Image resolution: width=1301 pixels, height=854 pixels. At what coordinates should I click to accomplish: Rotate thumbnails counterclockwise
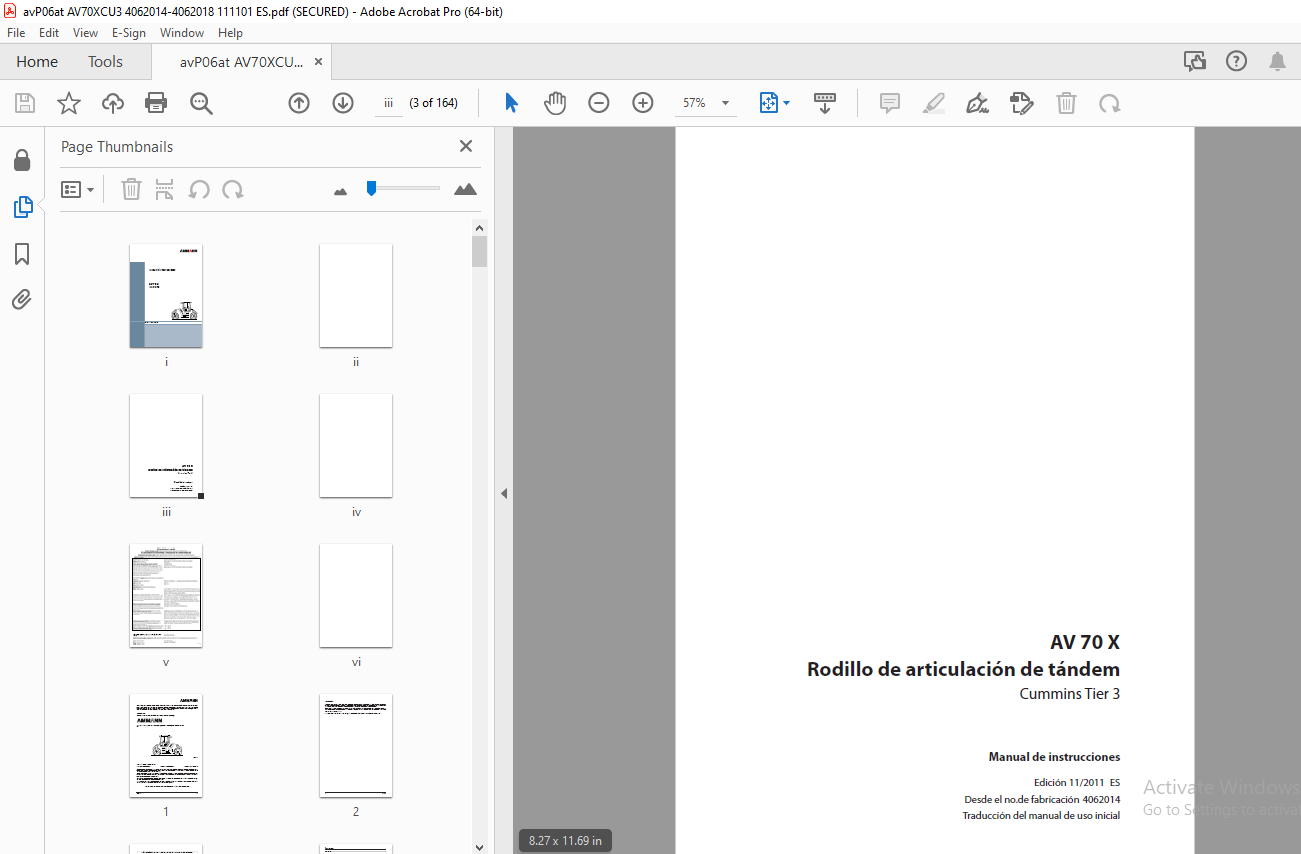pos(199,189)
